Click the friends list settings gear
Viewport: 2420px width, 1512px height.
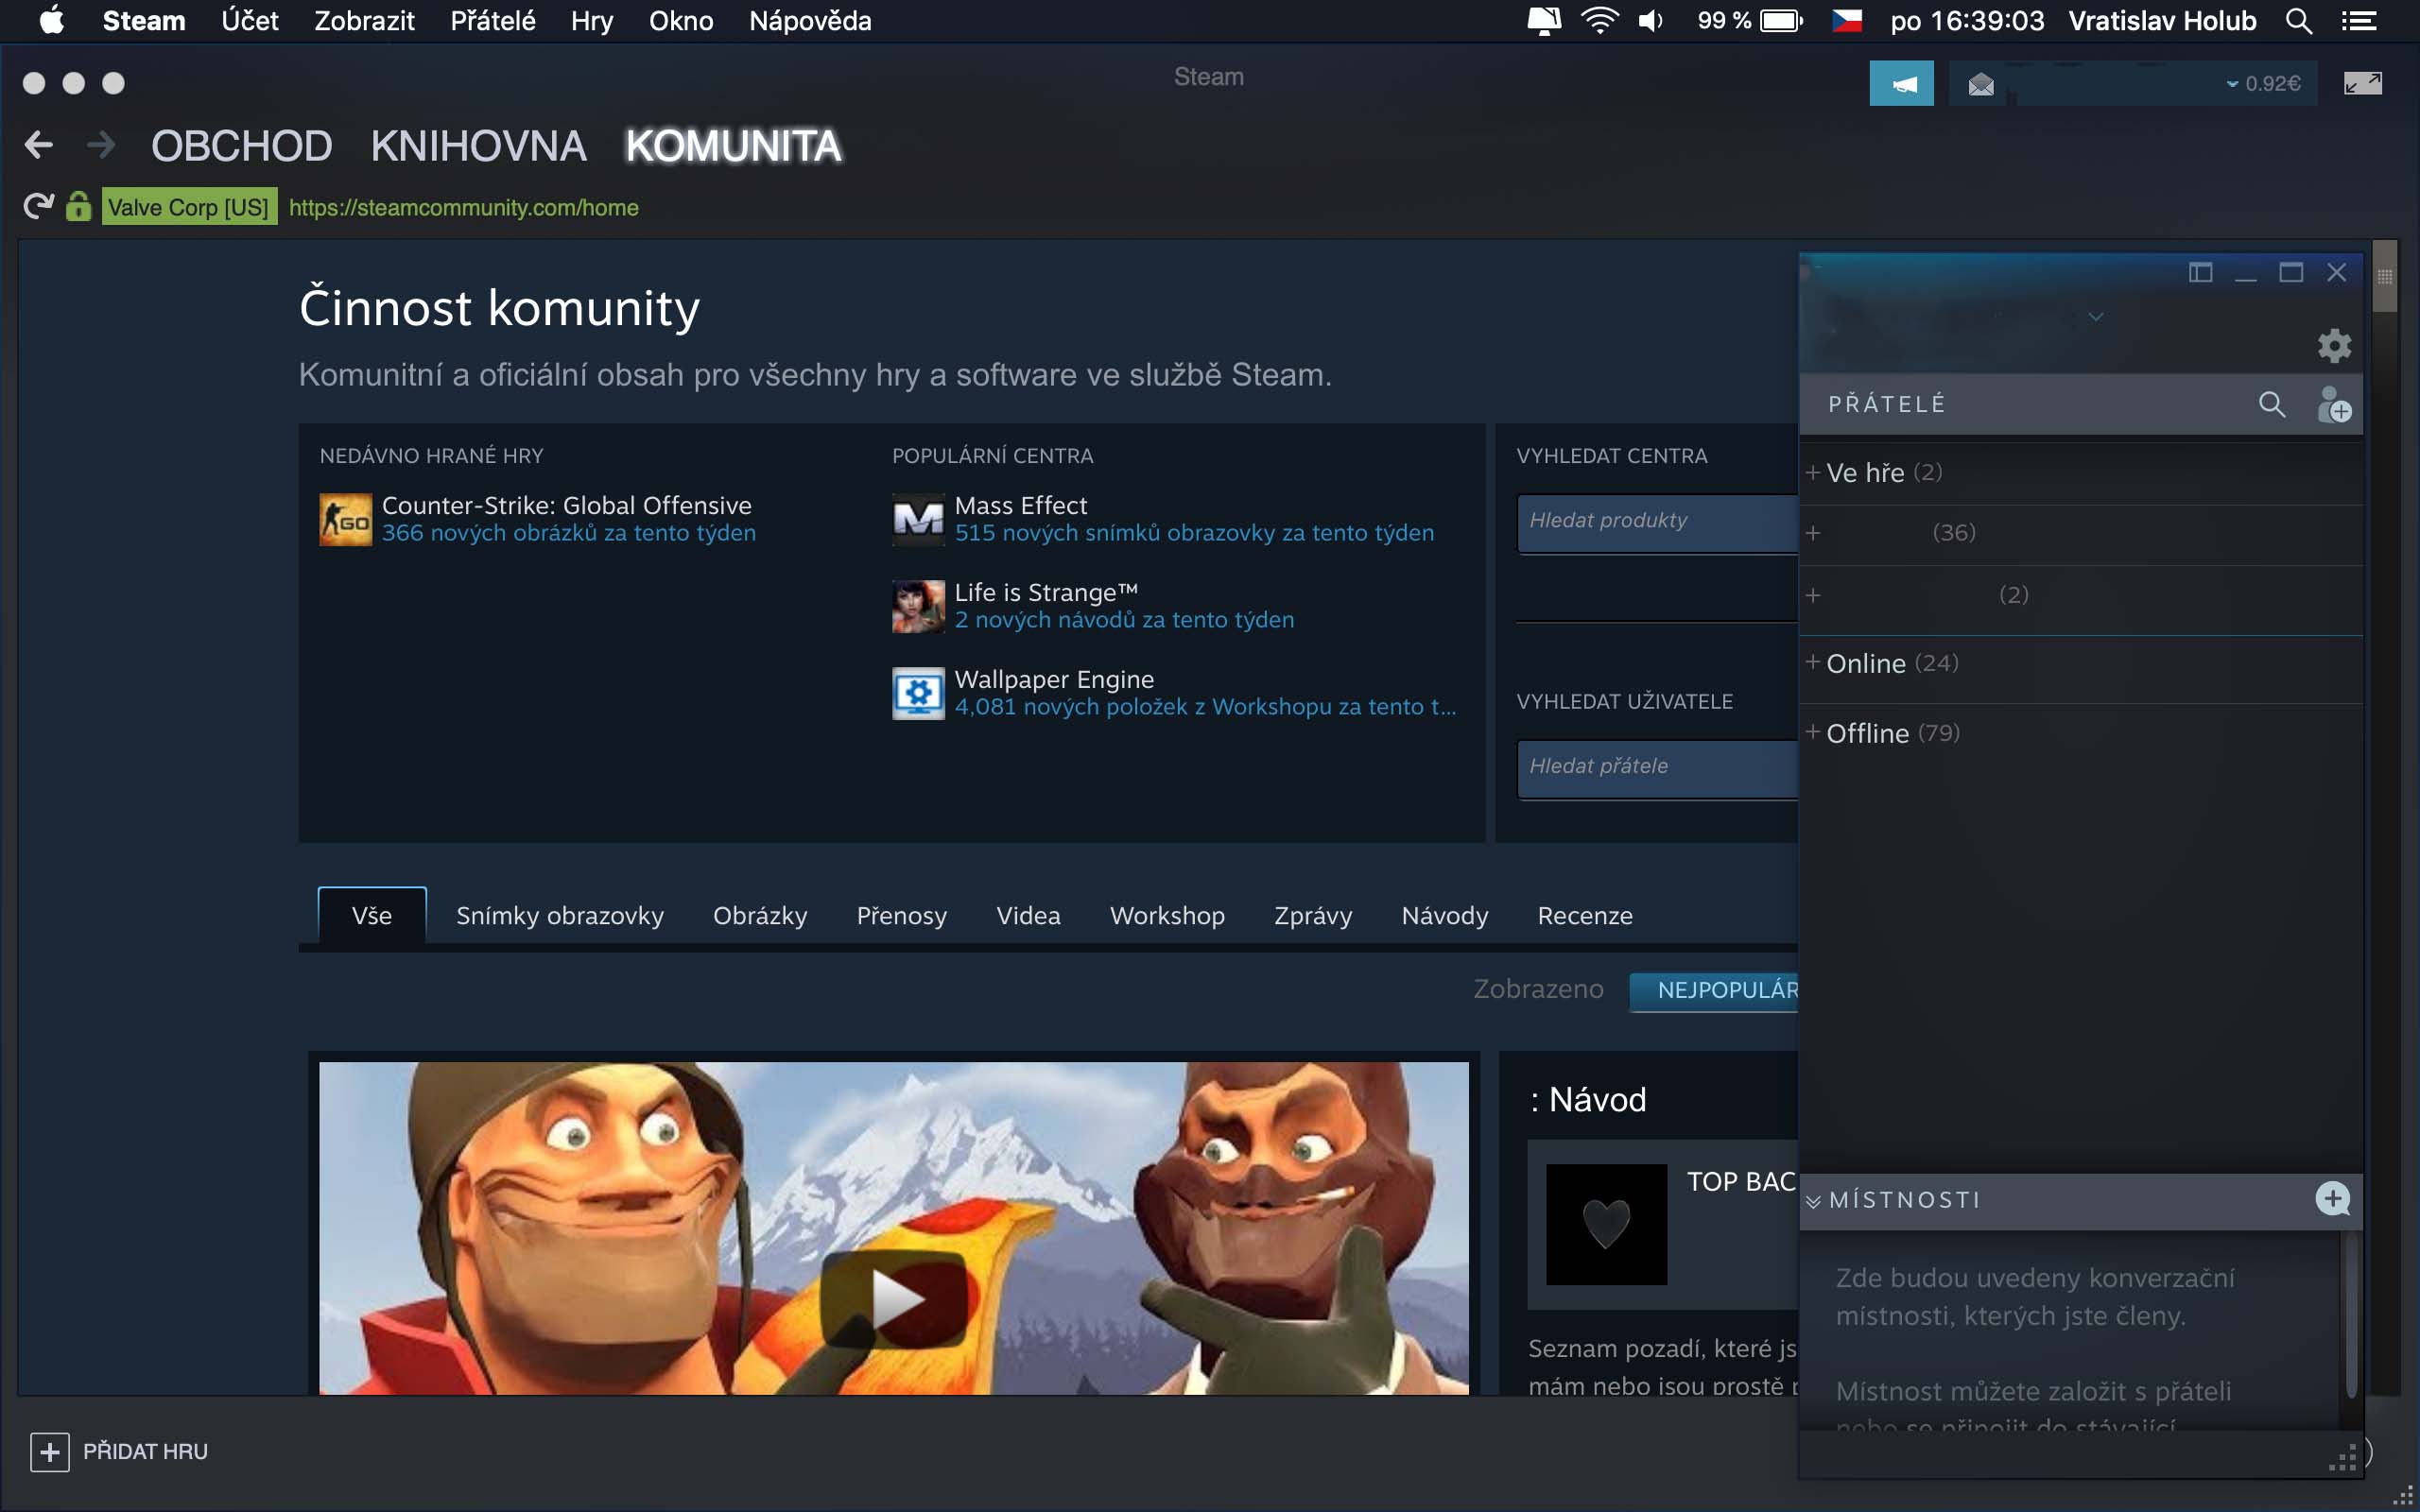pos(2334,346)
